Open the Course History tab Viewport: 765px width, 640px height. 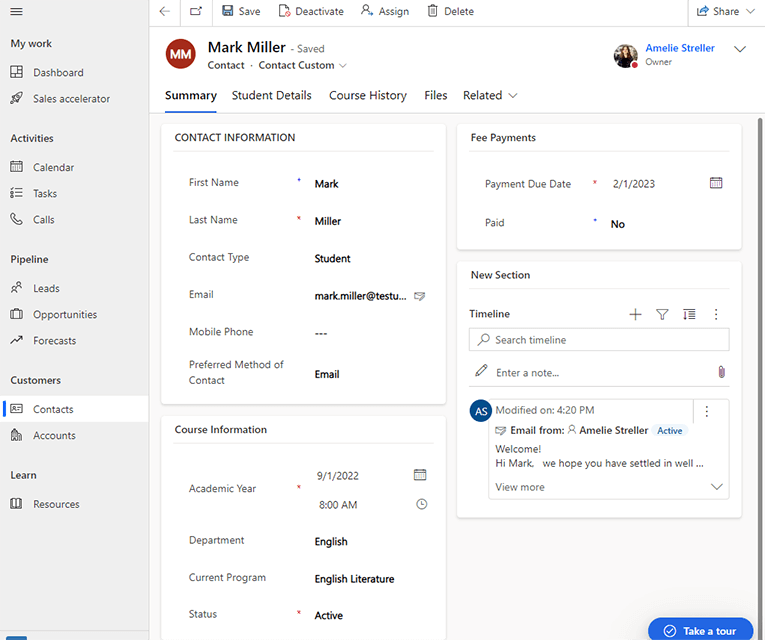[367, 95]
